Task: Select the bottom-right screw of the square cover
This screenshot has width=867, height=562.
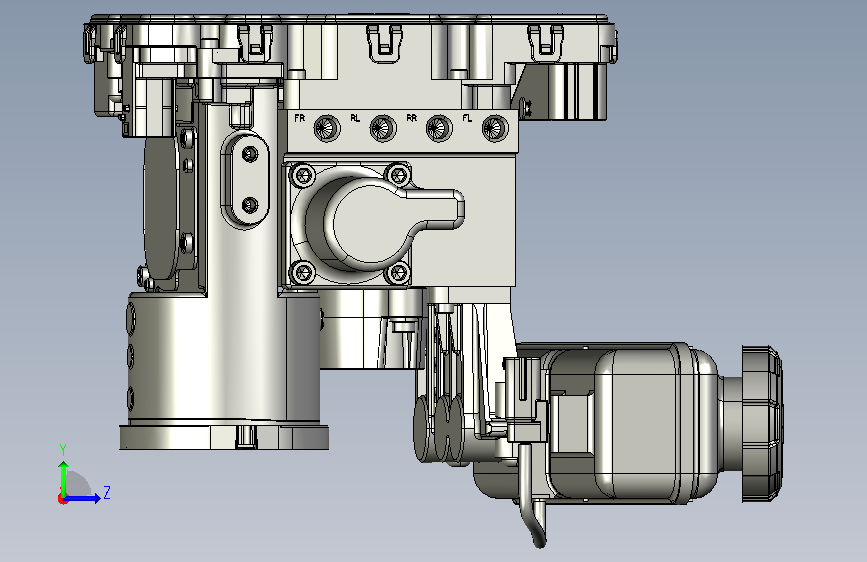Action: click(x=398, y=273)
